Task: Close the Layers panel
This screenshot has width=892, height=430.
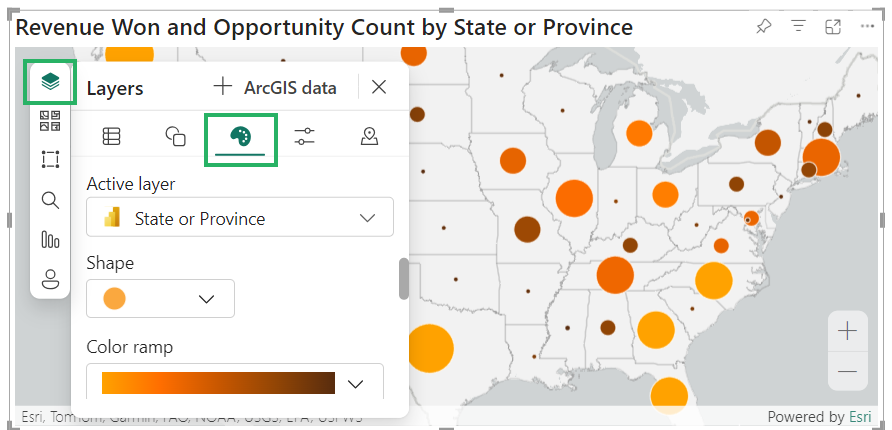Action: coord(379,87)
